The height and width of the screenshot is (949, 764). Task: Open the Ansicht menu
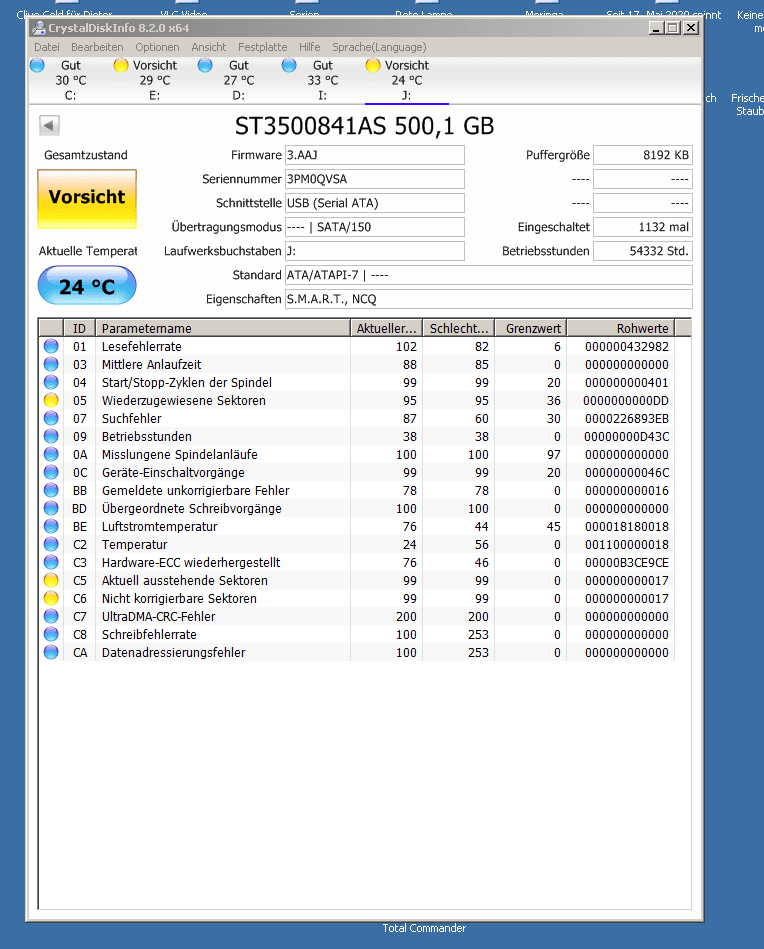(x=208, y=47)
